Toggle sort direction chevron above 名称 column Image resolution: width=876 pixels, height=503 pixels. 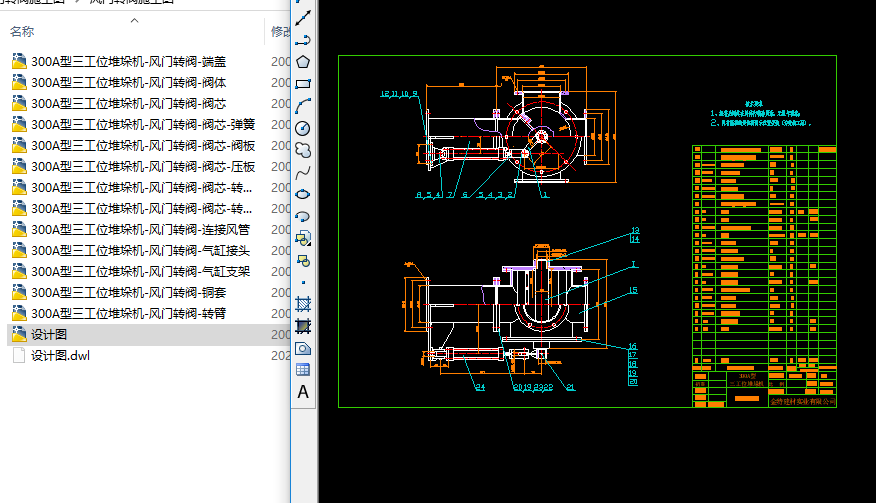pos(134,21)
